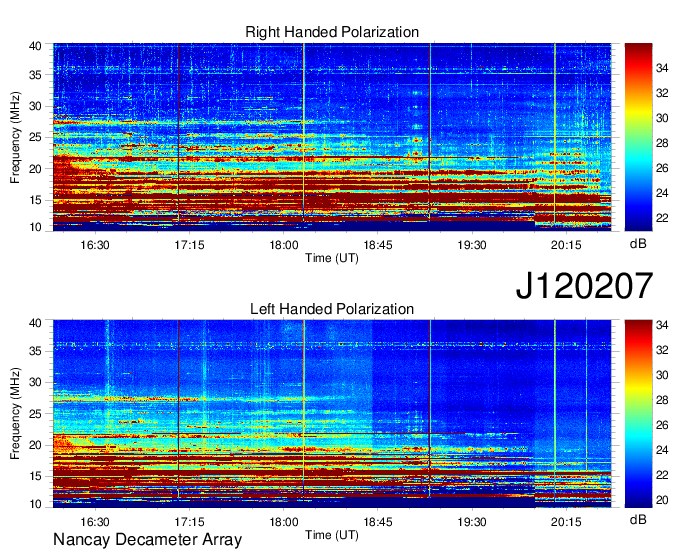Click the 20 value on left-handed color bar
This screenshot has height=552, width=680.
coord(662,500)
